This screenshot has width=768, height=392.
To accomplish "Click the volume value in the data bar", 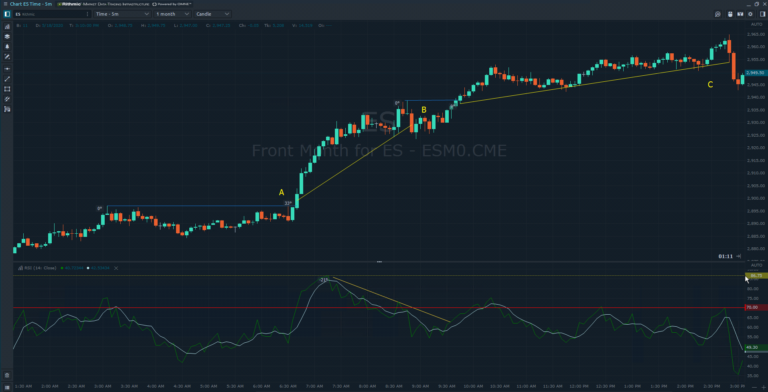I will [305, 25].
